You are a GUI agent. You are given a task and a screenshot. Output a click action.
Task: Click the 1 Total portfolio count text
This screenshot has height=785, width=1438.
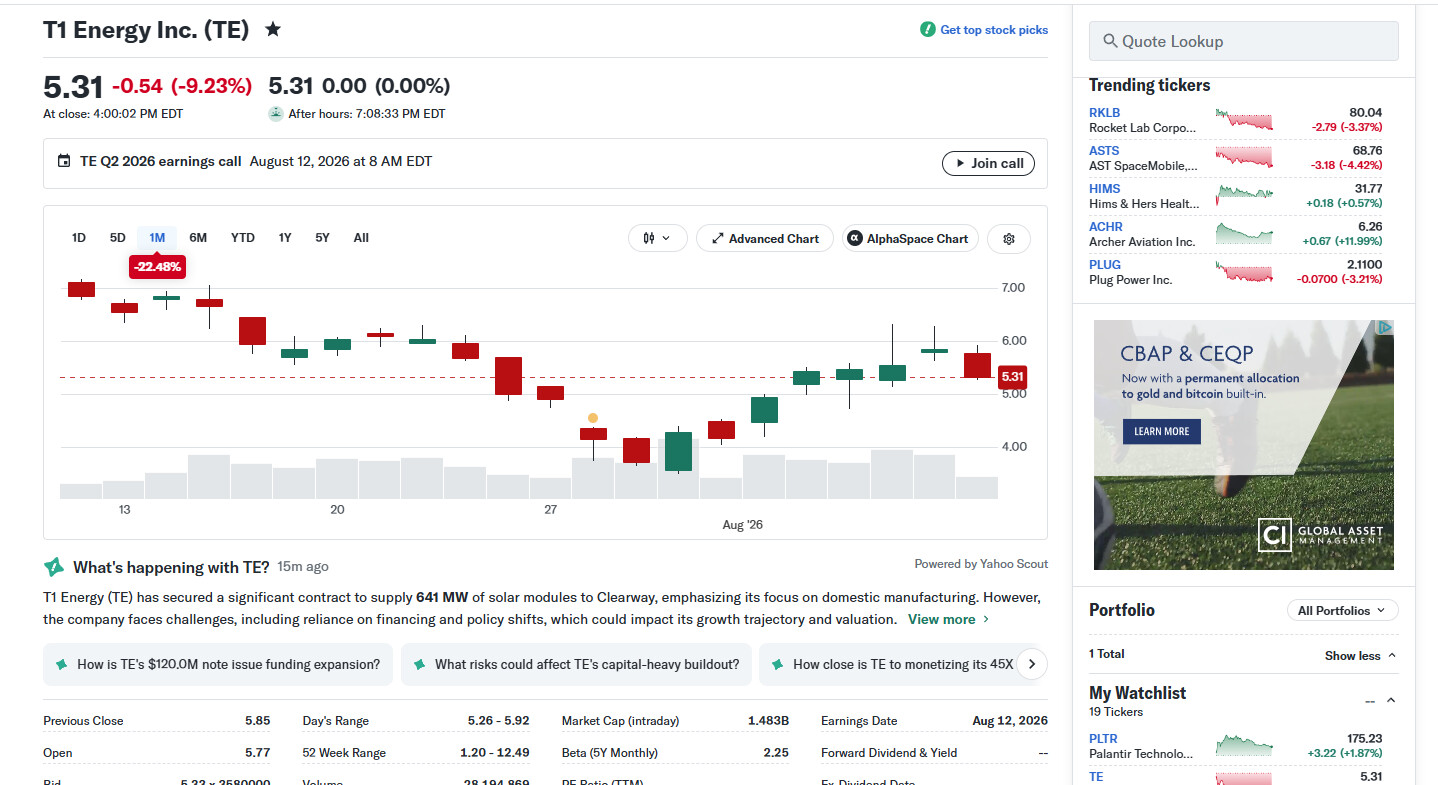(x=1107, y=654)
